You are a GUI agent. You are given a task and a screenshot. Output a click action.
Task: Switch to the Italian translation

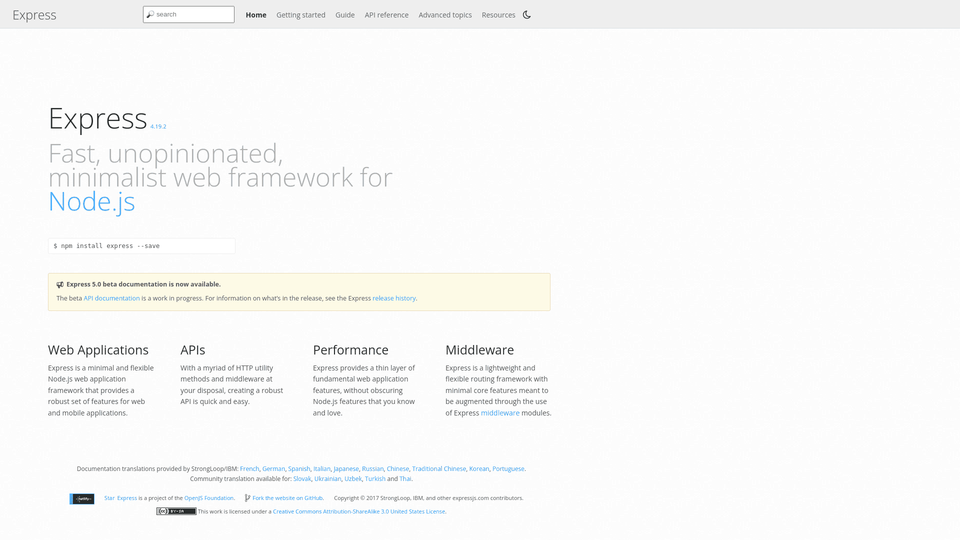coord(322,469)
